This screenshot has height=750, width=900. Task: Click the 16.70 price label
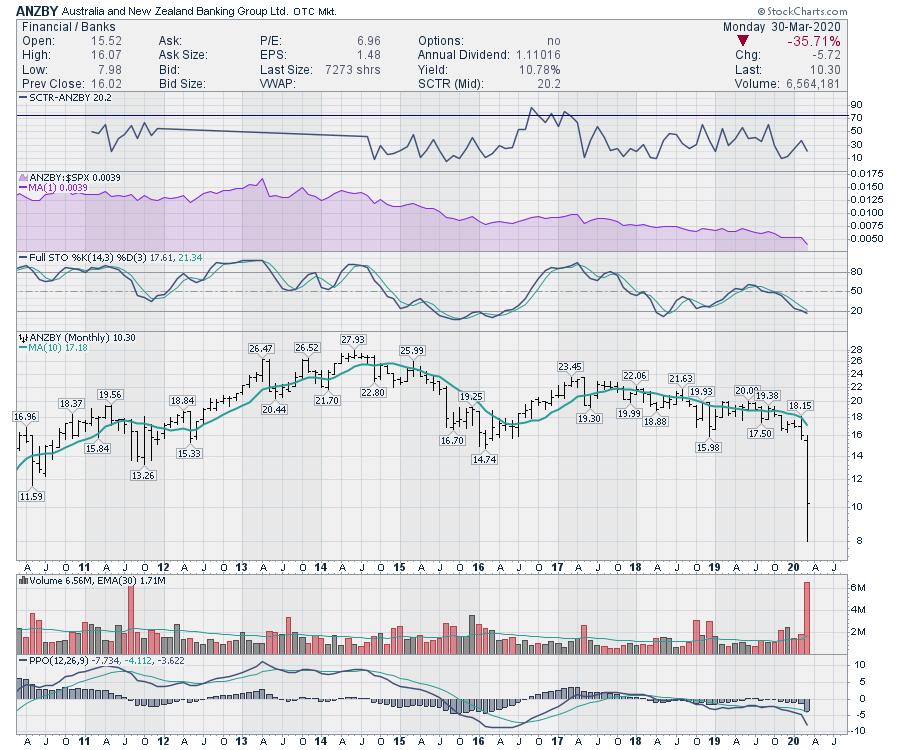point(452,441)
